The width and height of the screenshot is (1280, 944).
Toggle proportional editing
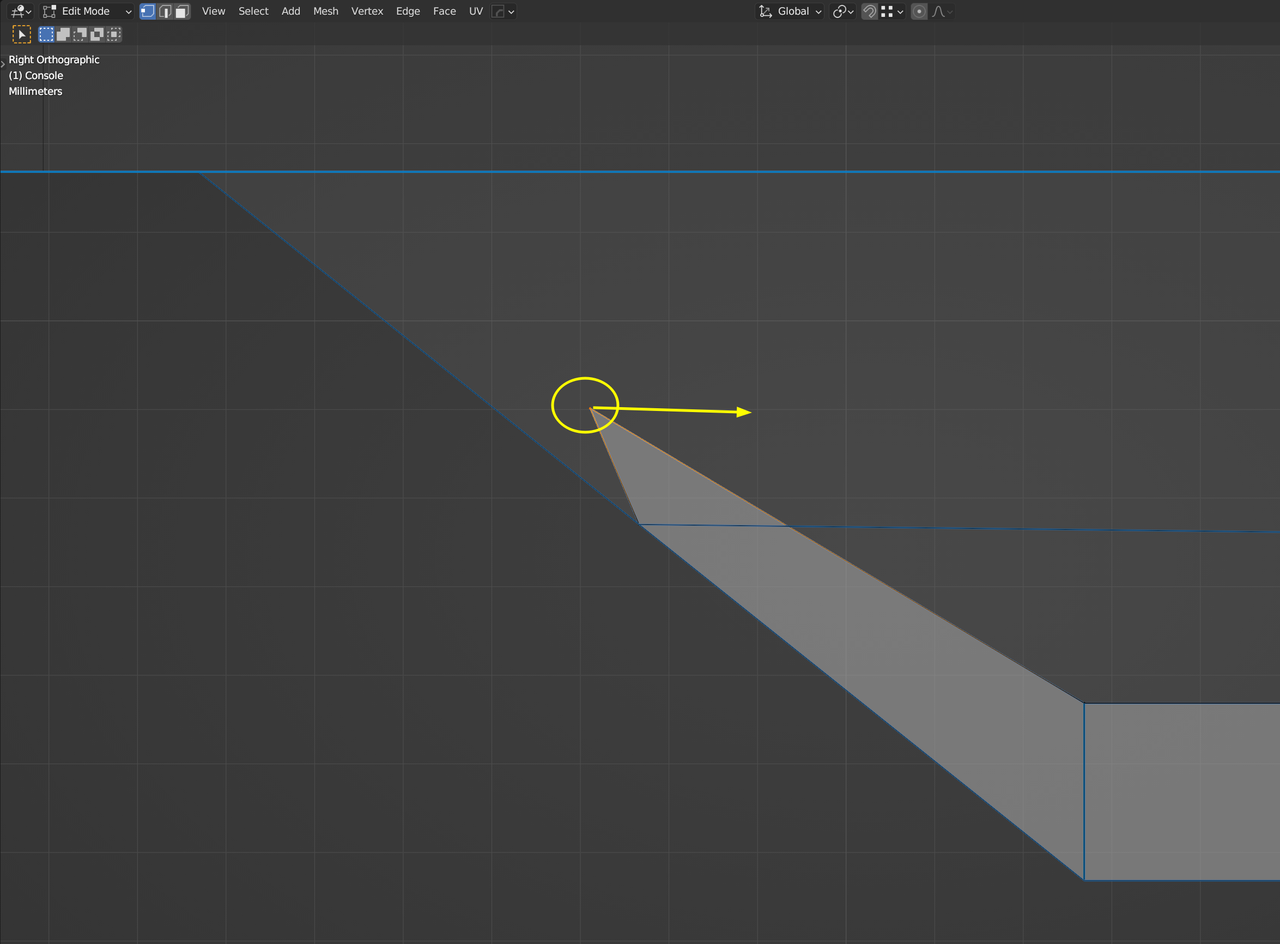[919, 11]
